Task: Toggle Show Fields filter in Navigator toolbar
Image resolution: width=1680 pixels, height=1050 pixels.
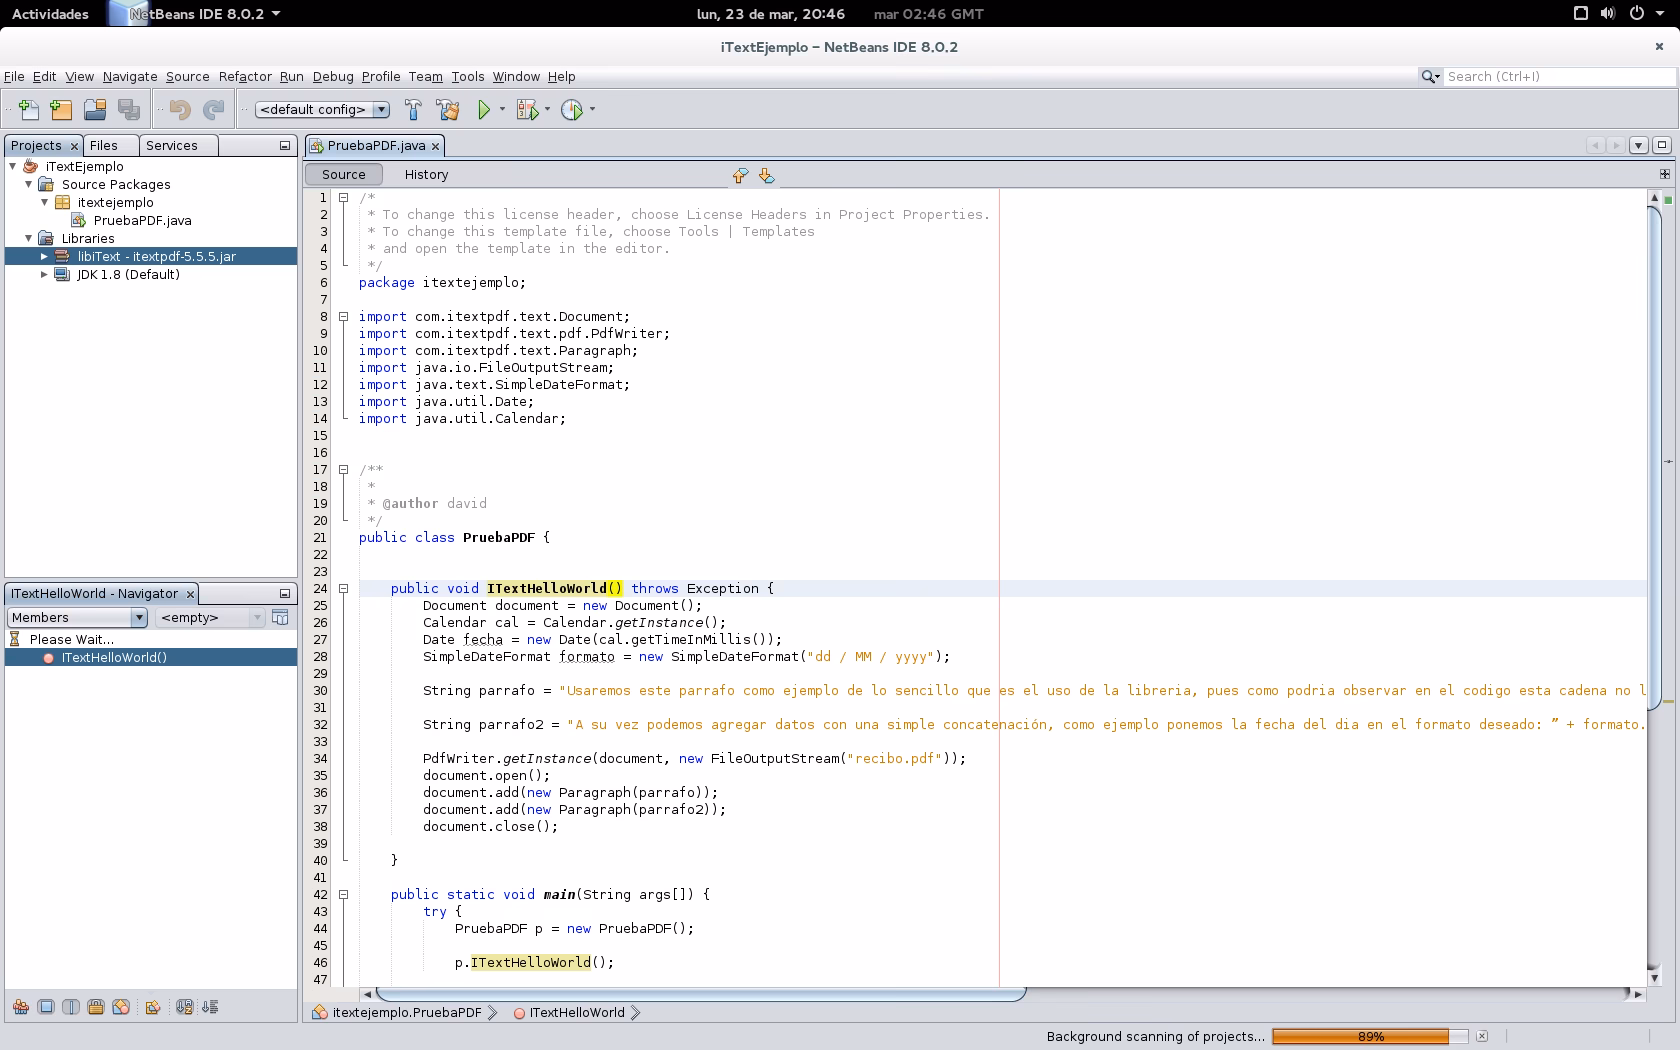Action: click(46, 1007)
